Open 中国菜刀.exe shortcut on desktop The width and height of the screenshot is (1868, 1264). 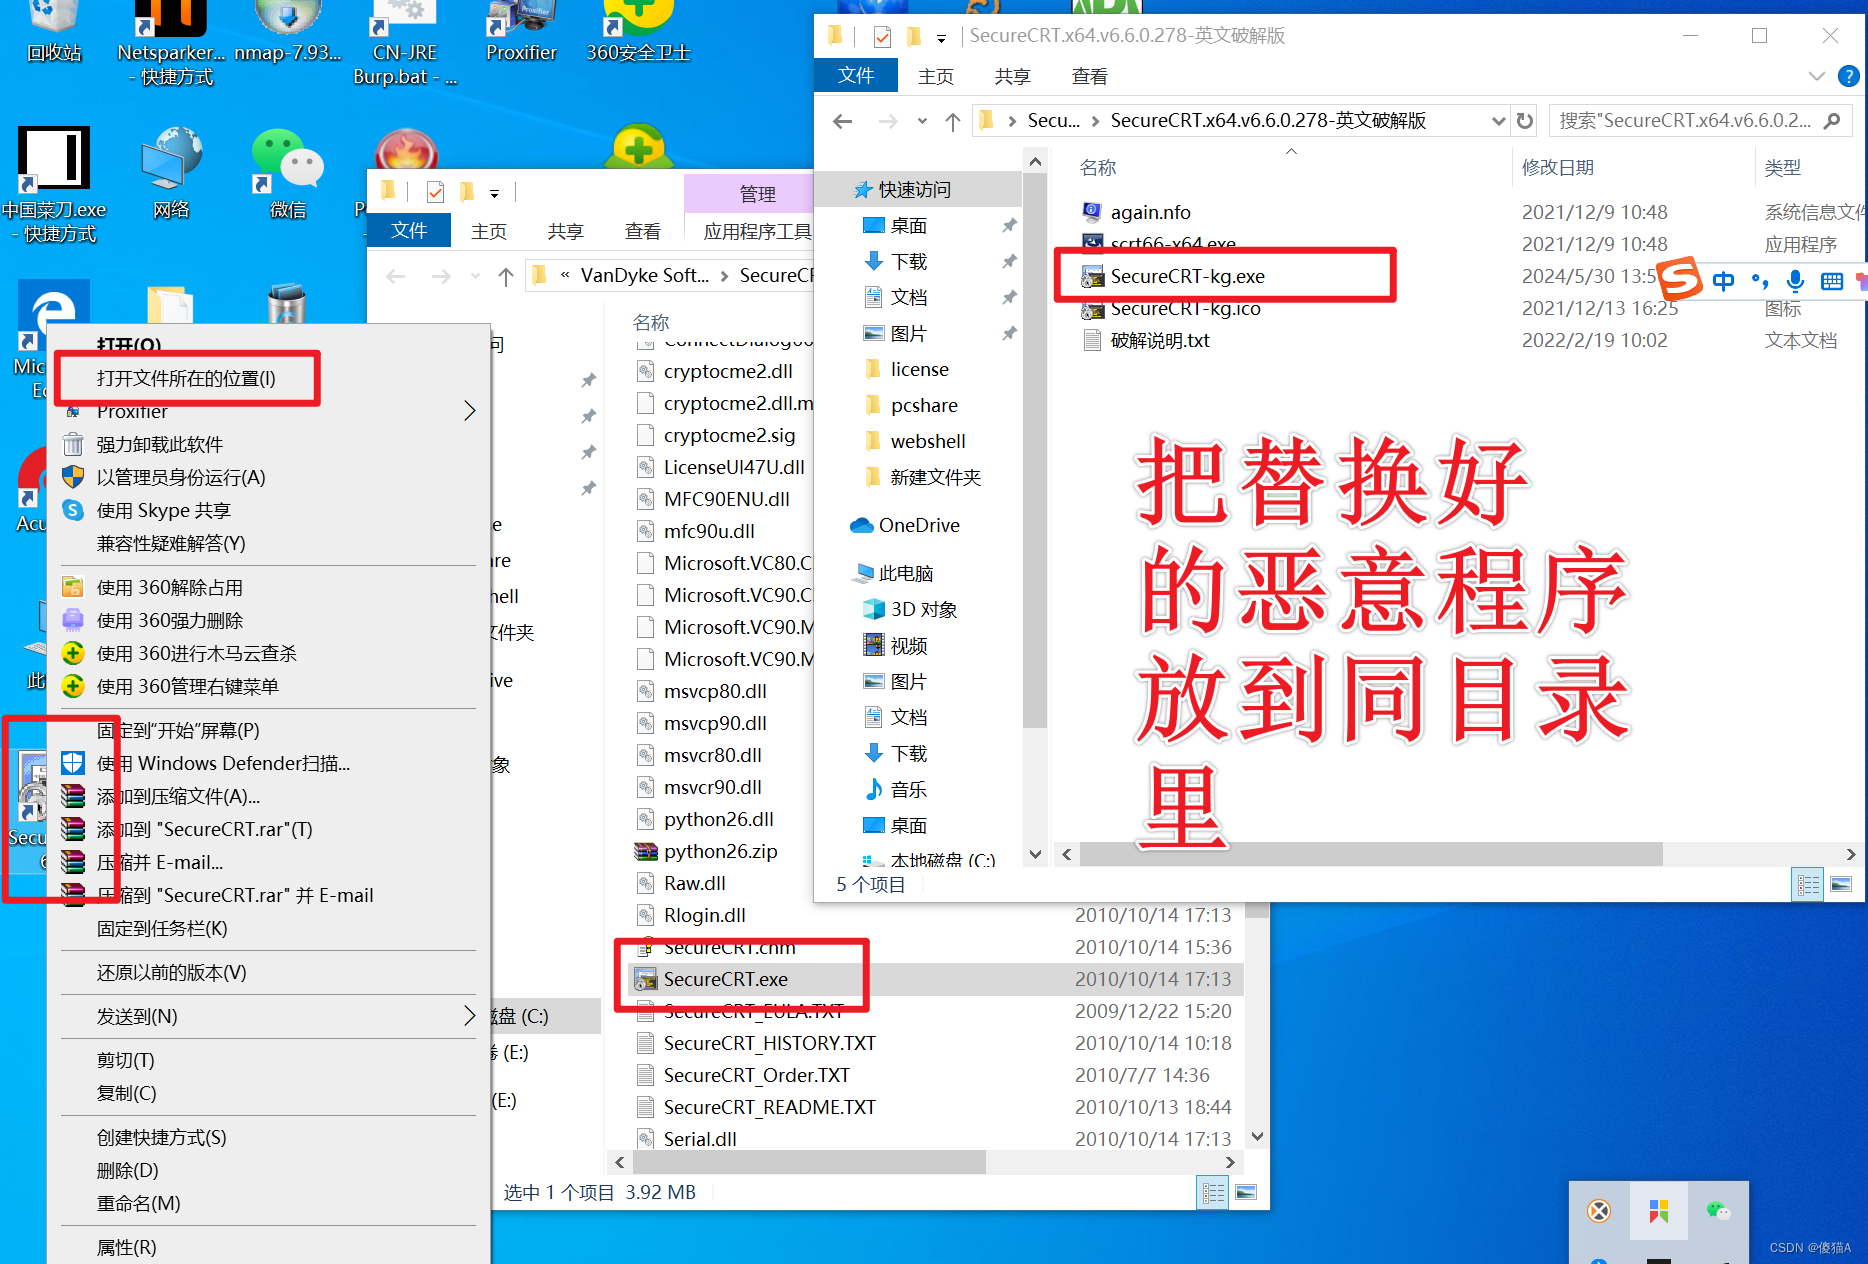click(54, 185)
